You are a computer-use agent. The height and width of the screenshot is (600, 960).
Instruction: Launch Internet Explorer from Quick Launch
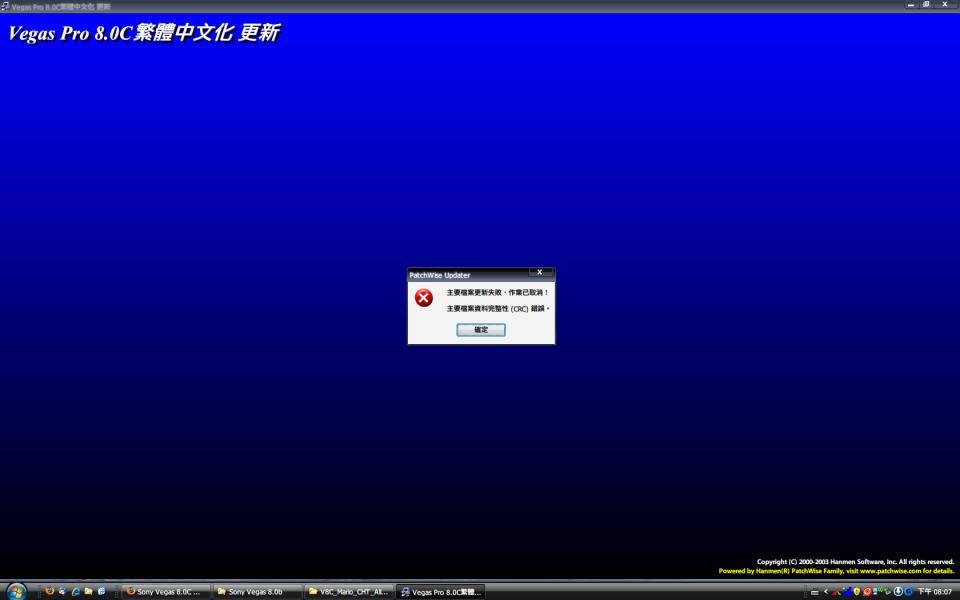[76, 591]
